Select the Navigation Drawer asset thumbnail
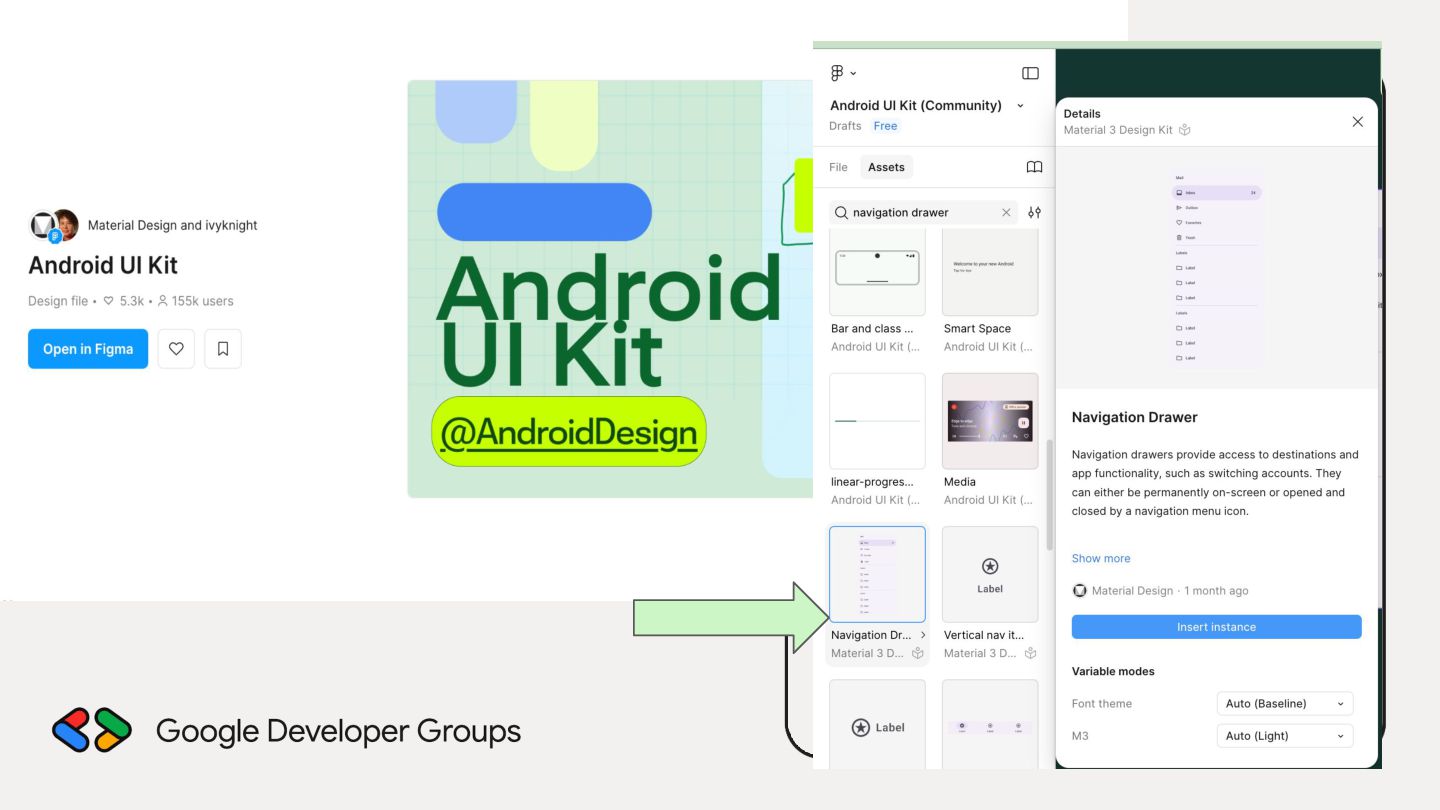This screenshot has height=810, width=1440. tap(877, 574)
